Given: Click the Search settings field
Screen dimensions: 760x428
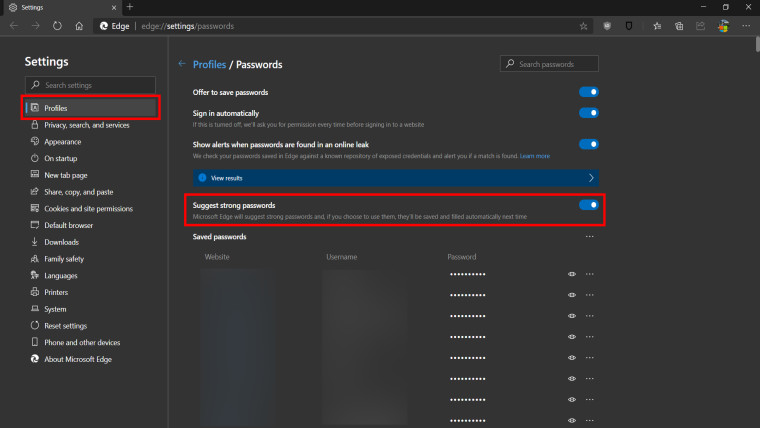Looking at the screenshot, I should click(91, 85).
